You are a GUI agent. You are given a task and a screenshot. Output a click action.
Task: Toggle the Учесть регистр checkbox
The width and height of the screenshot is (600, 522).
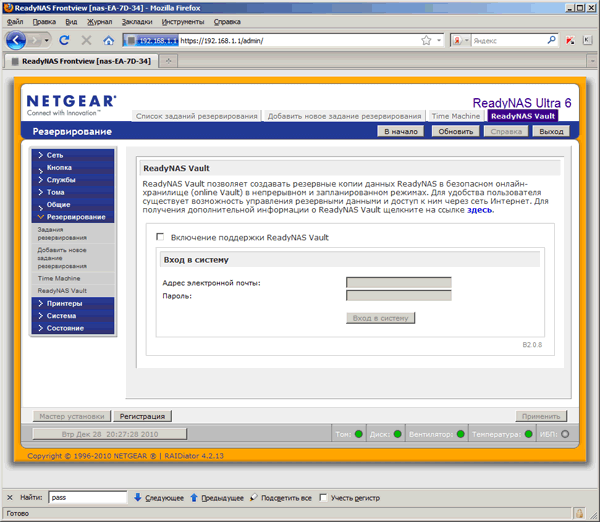tap(323, 497)
